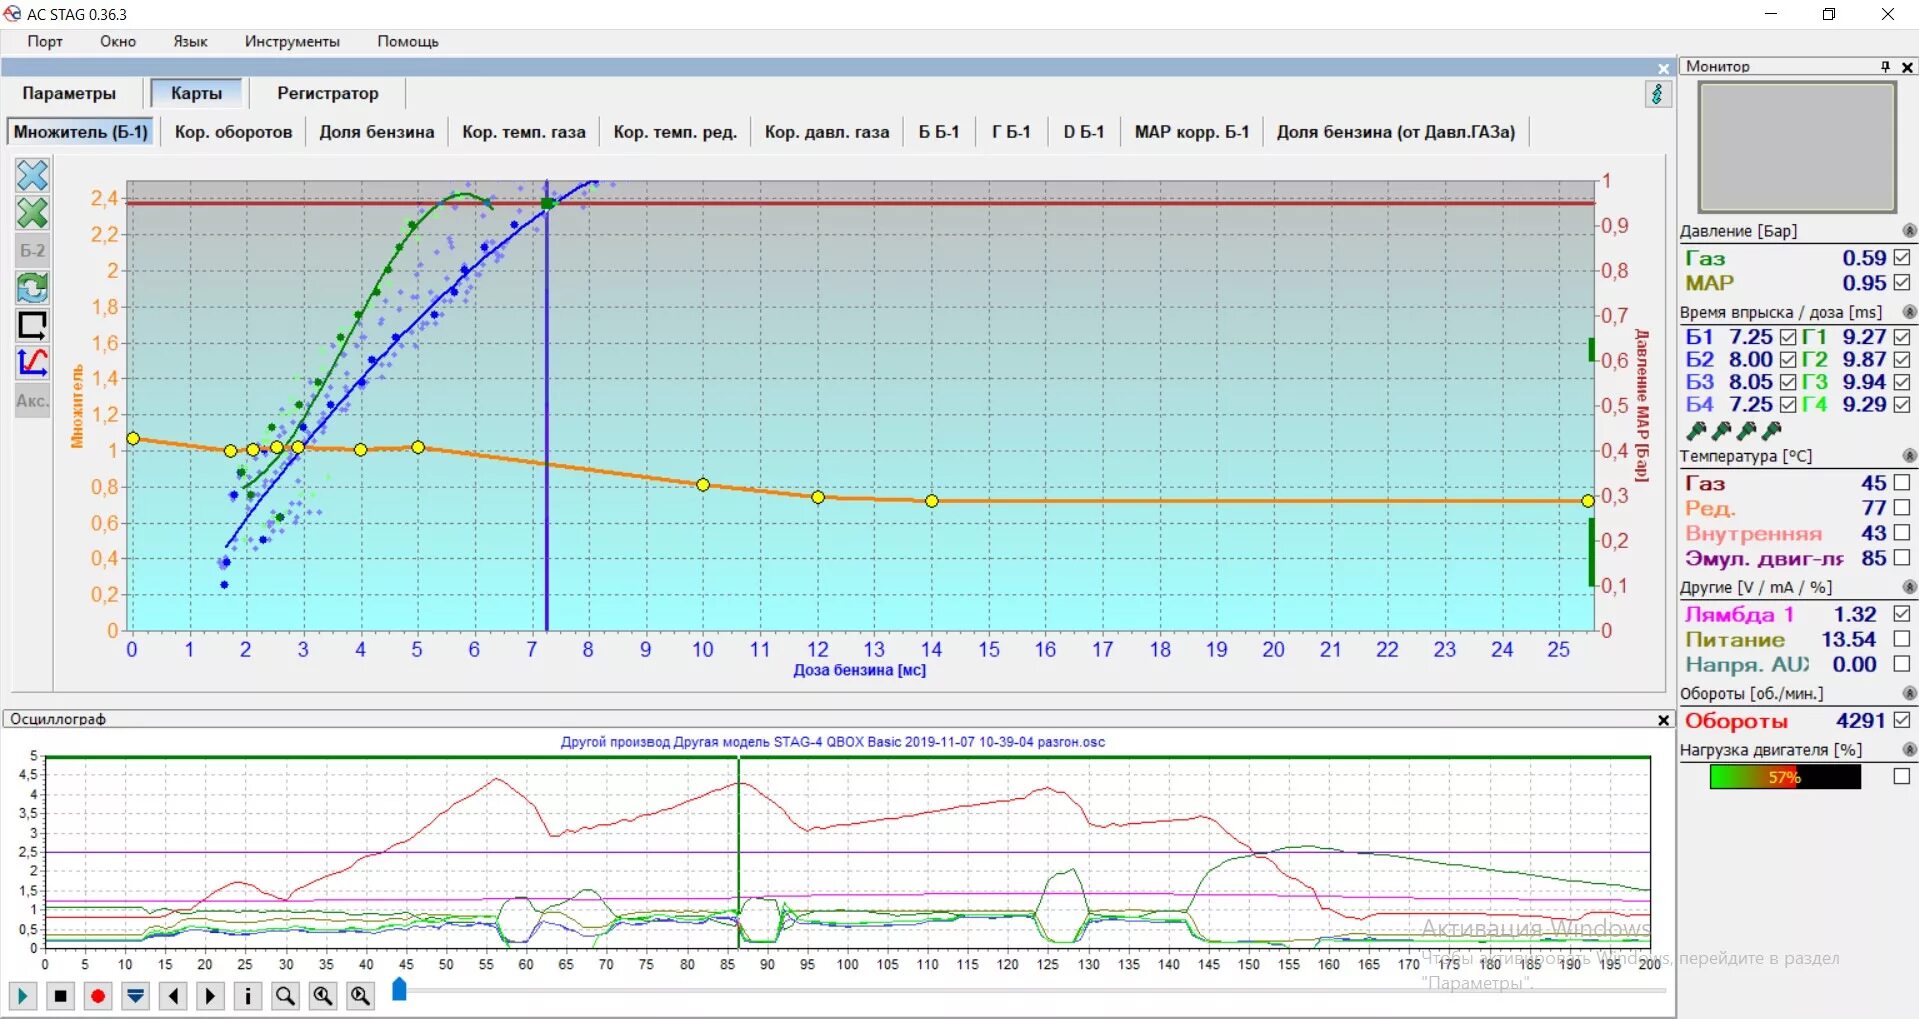Open the Инструменты menu

(292, 42)
